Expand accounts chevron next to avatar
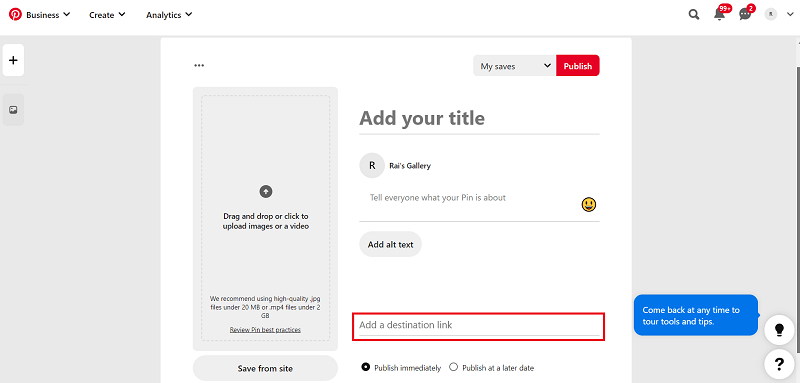 pyautogui.click(x=790, y=15)
